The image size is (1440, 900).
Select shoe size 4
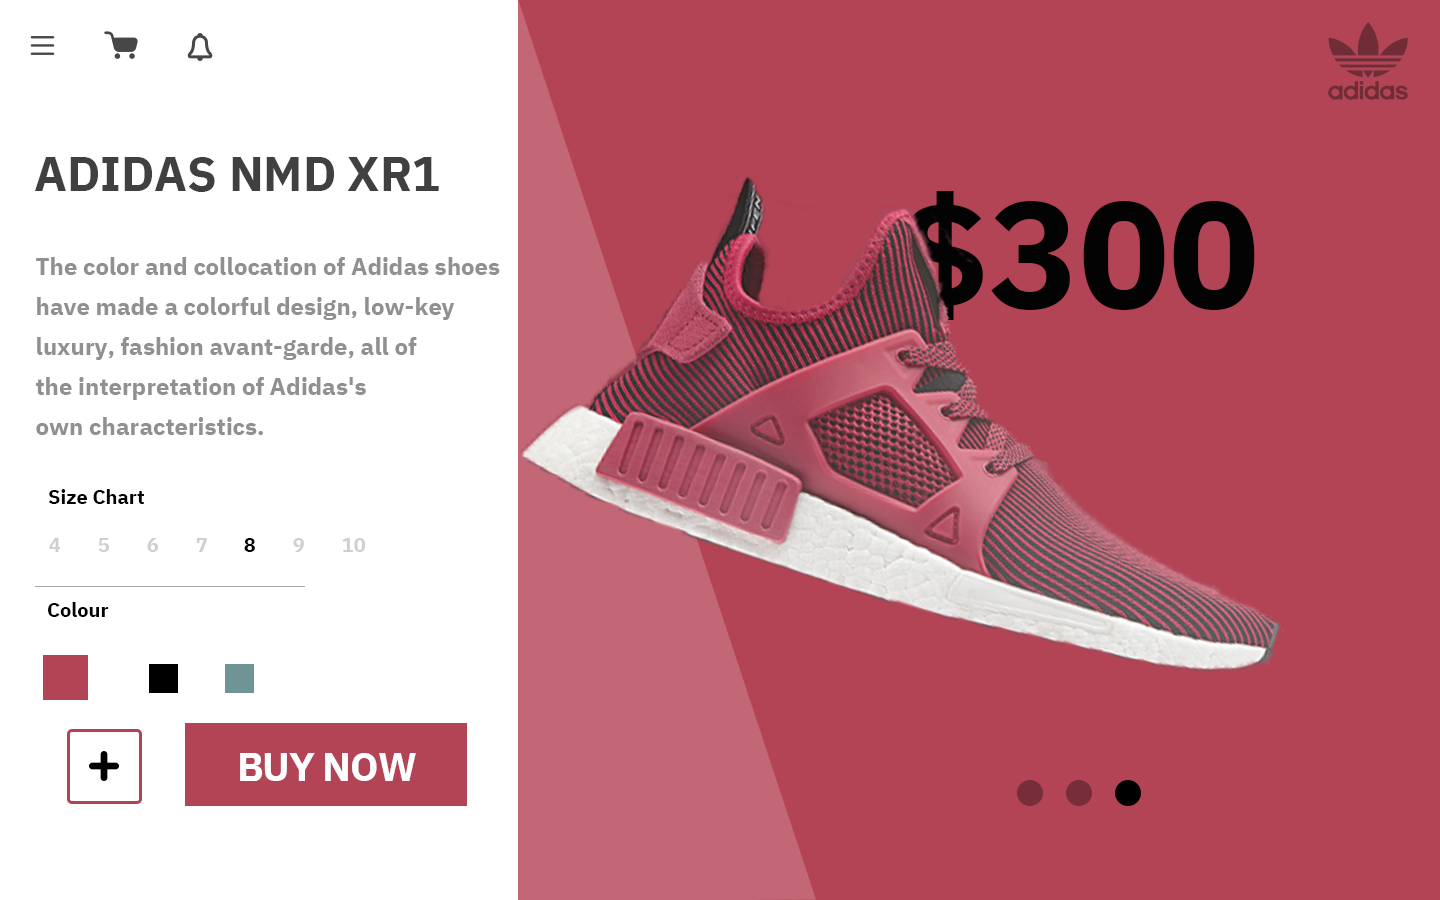click(54, 545)
